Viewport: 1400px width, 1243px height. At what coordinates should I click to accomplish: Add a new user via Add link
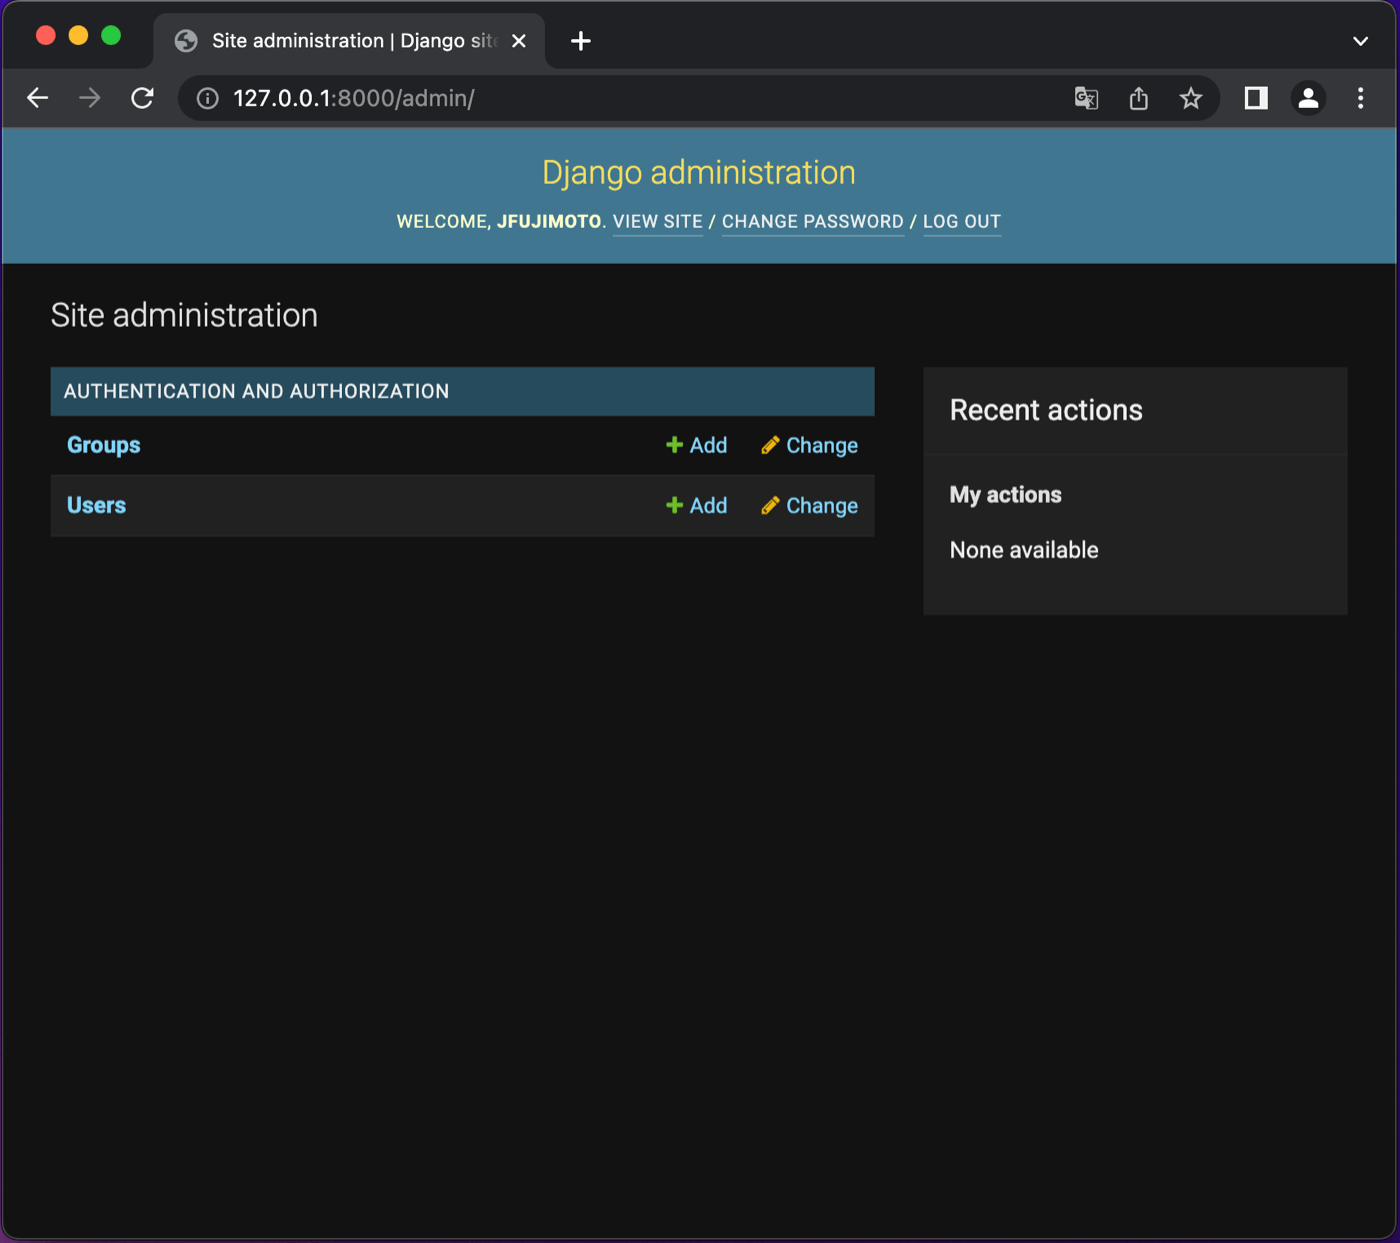697,505
